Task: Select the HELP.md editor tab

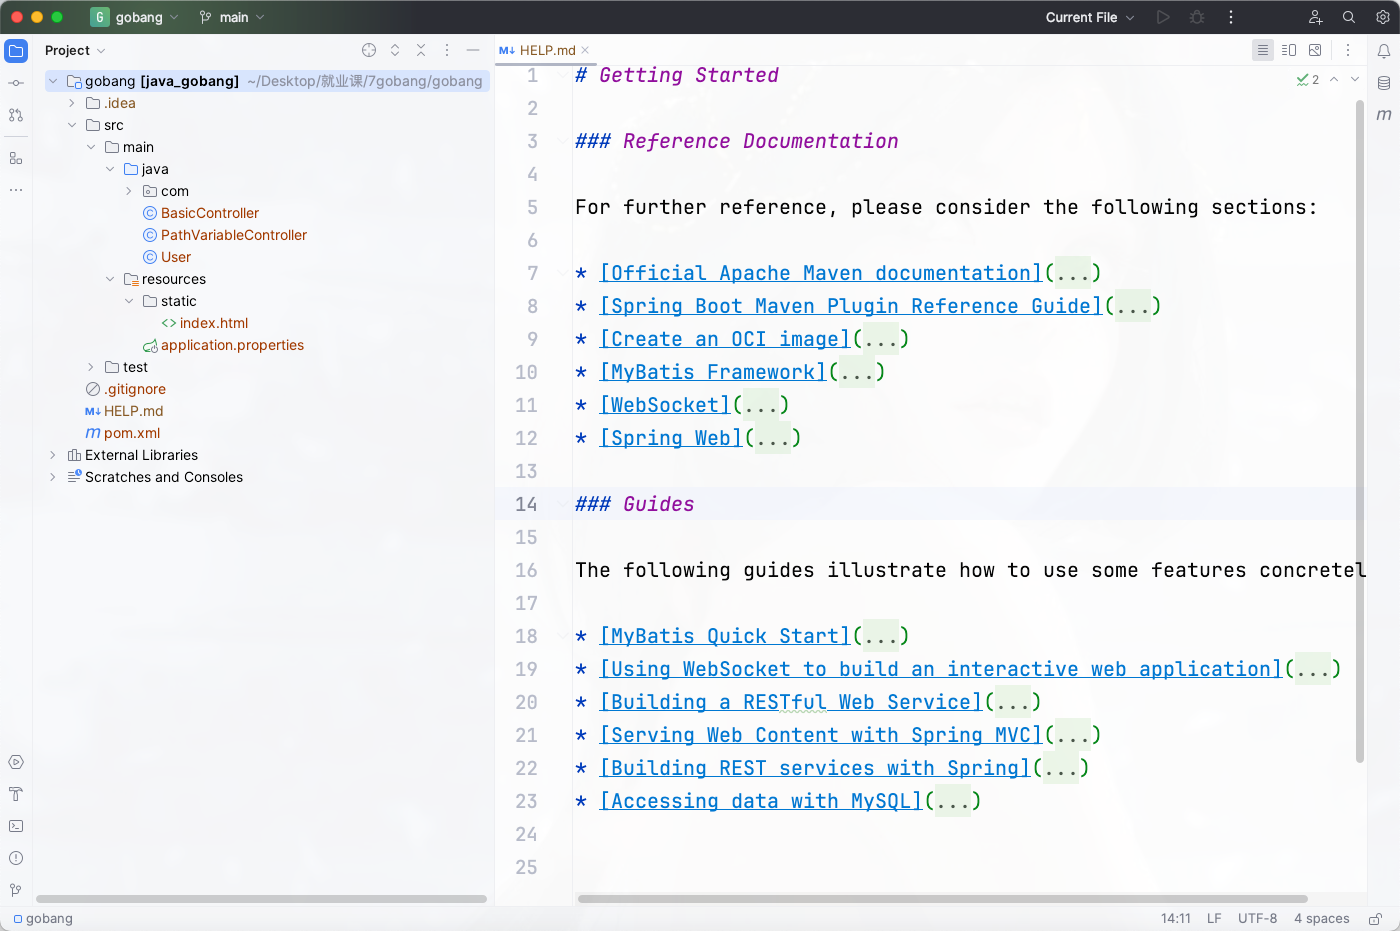Action: 547,50
